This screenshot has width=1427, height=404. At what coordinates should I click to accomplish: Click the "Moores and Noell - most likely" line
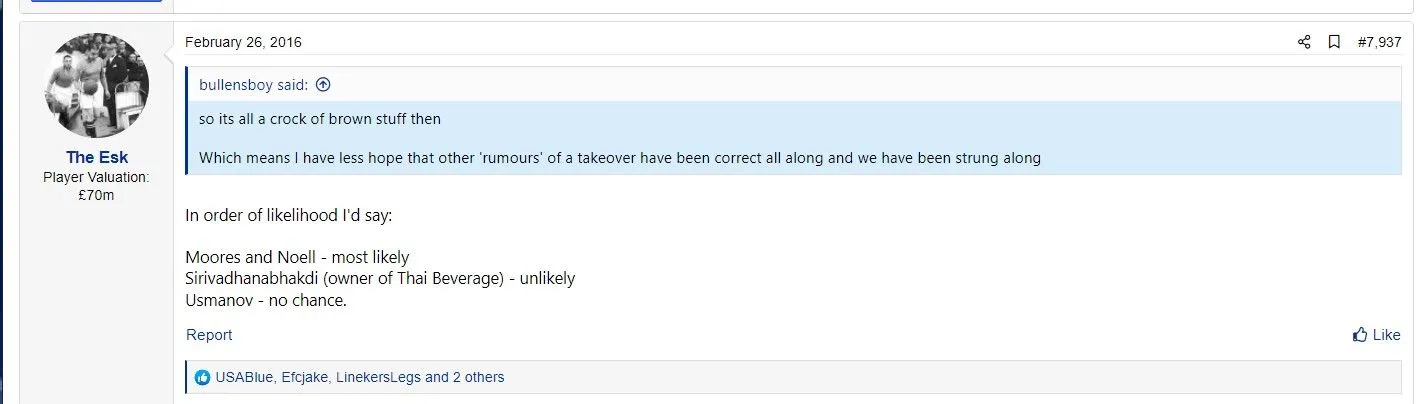(297, 257)
